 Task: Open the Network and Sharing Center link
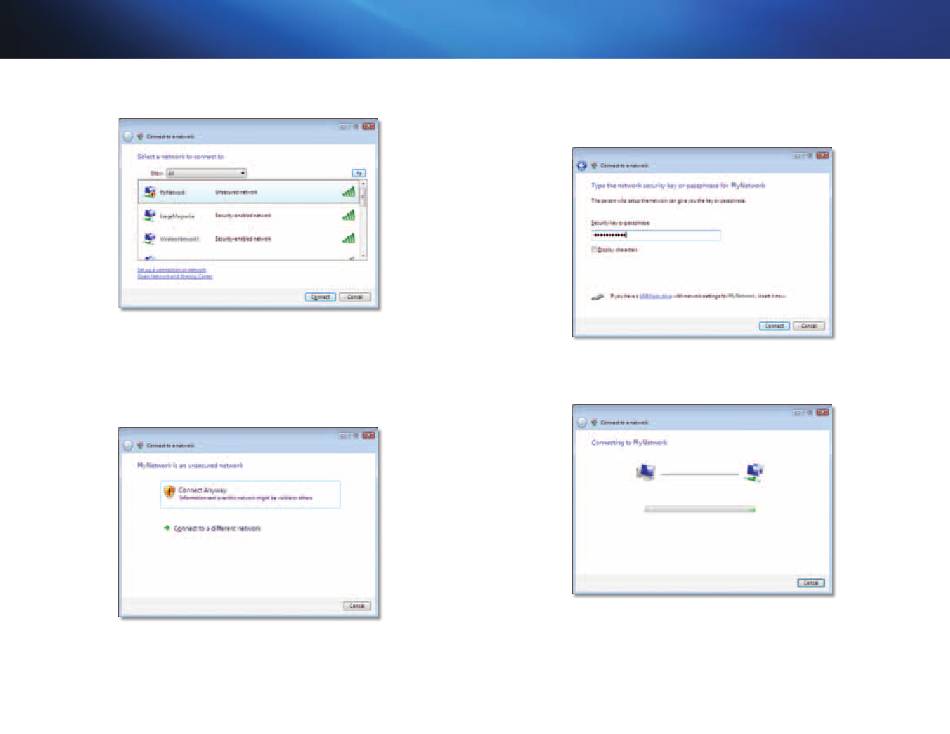coord(175,276)
